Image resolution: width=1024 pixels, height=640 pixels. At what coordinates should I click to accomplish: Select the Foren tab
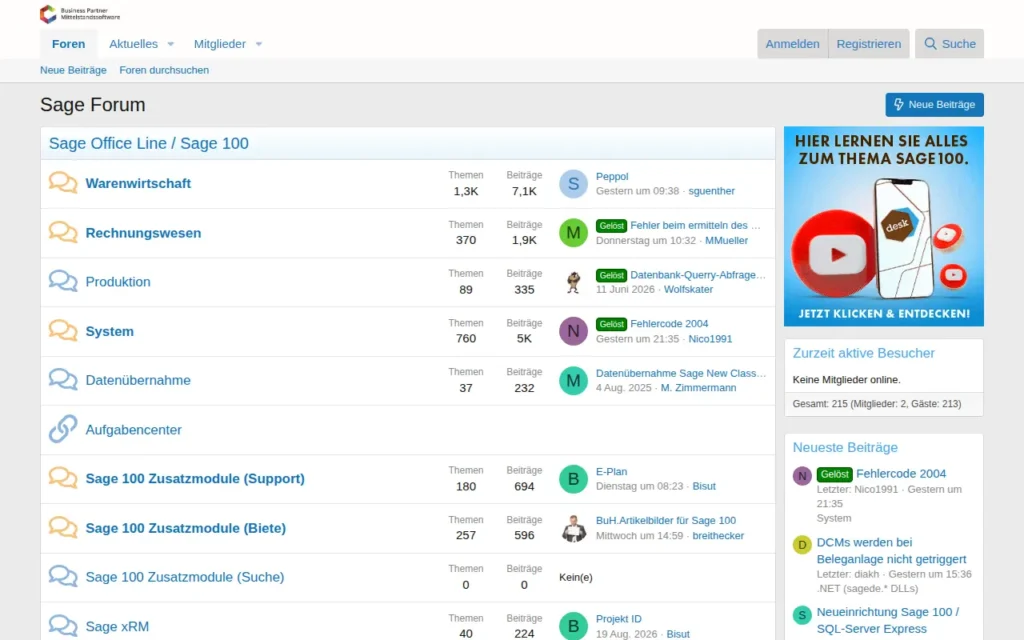[x=69, y=44]
